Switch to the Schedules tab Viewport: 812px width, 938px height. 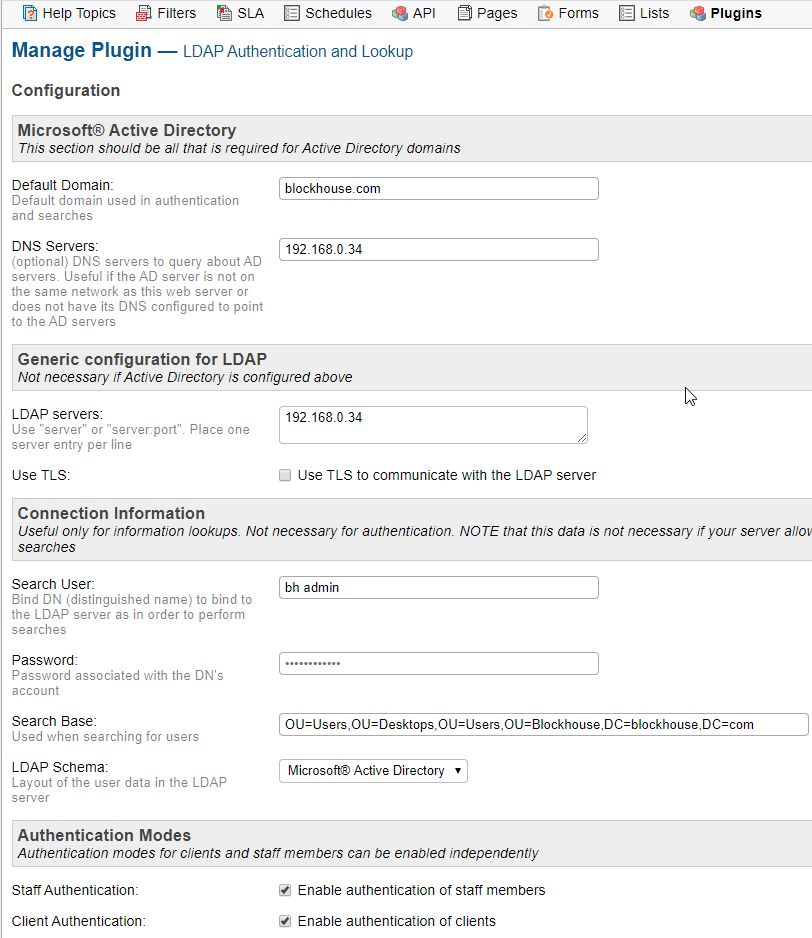[338, 13]
